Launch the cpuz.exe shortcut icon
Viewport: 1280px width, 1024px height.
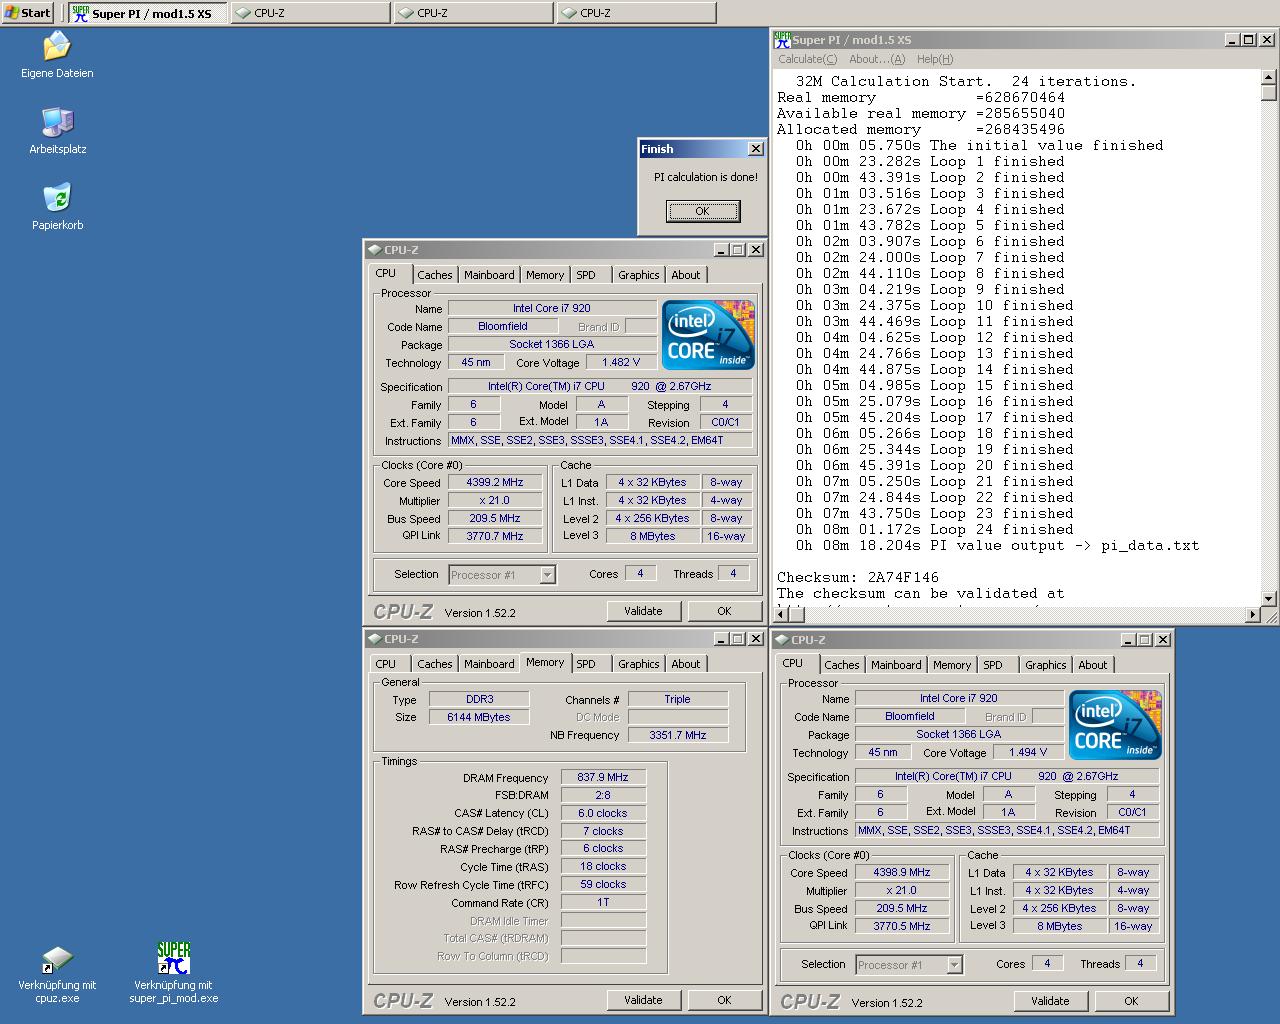coord(57,961)
